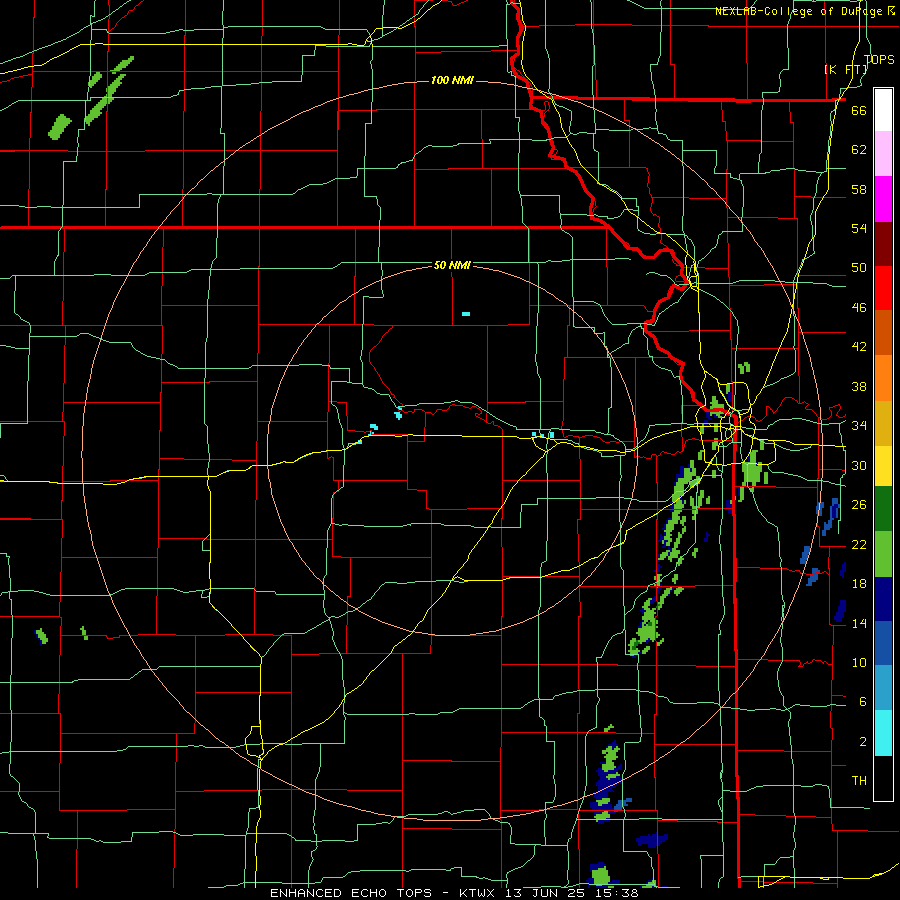Image resolution: width=900 pixels, height=900 pixels.
Task: Select the bright red legend swatch
Action: (x=883, y=288)
